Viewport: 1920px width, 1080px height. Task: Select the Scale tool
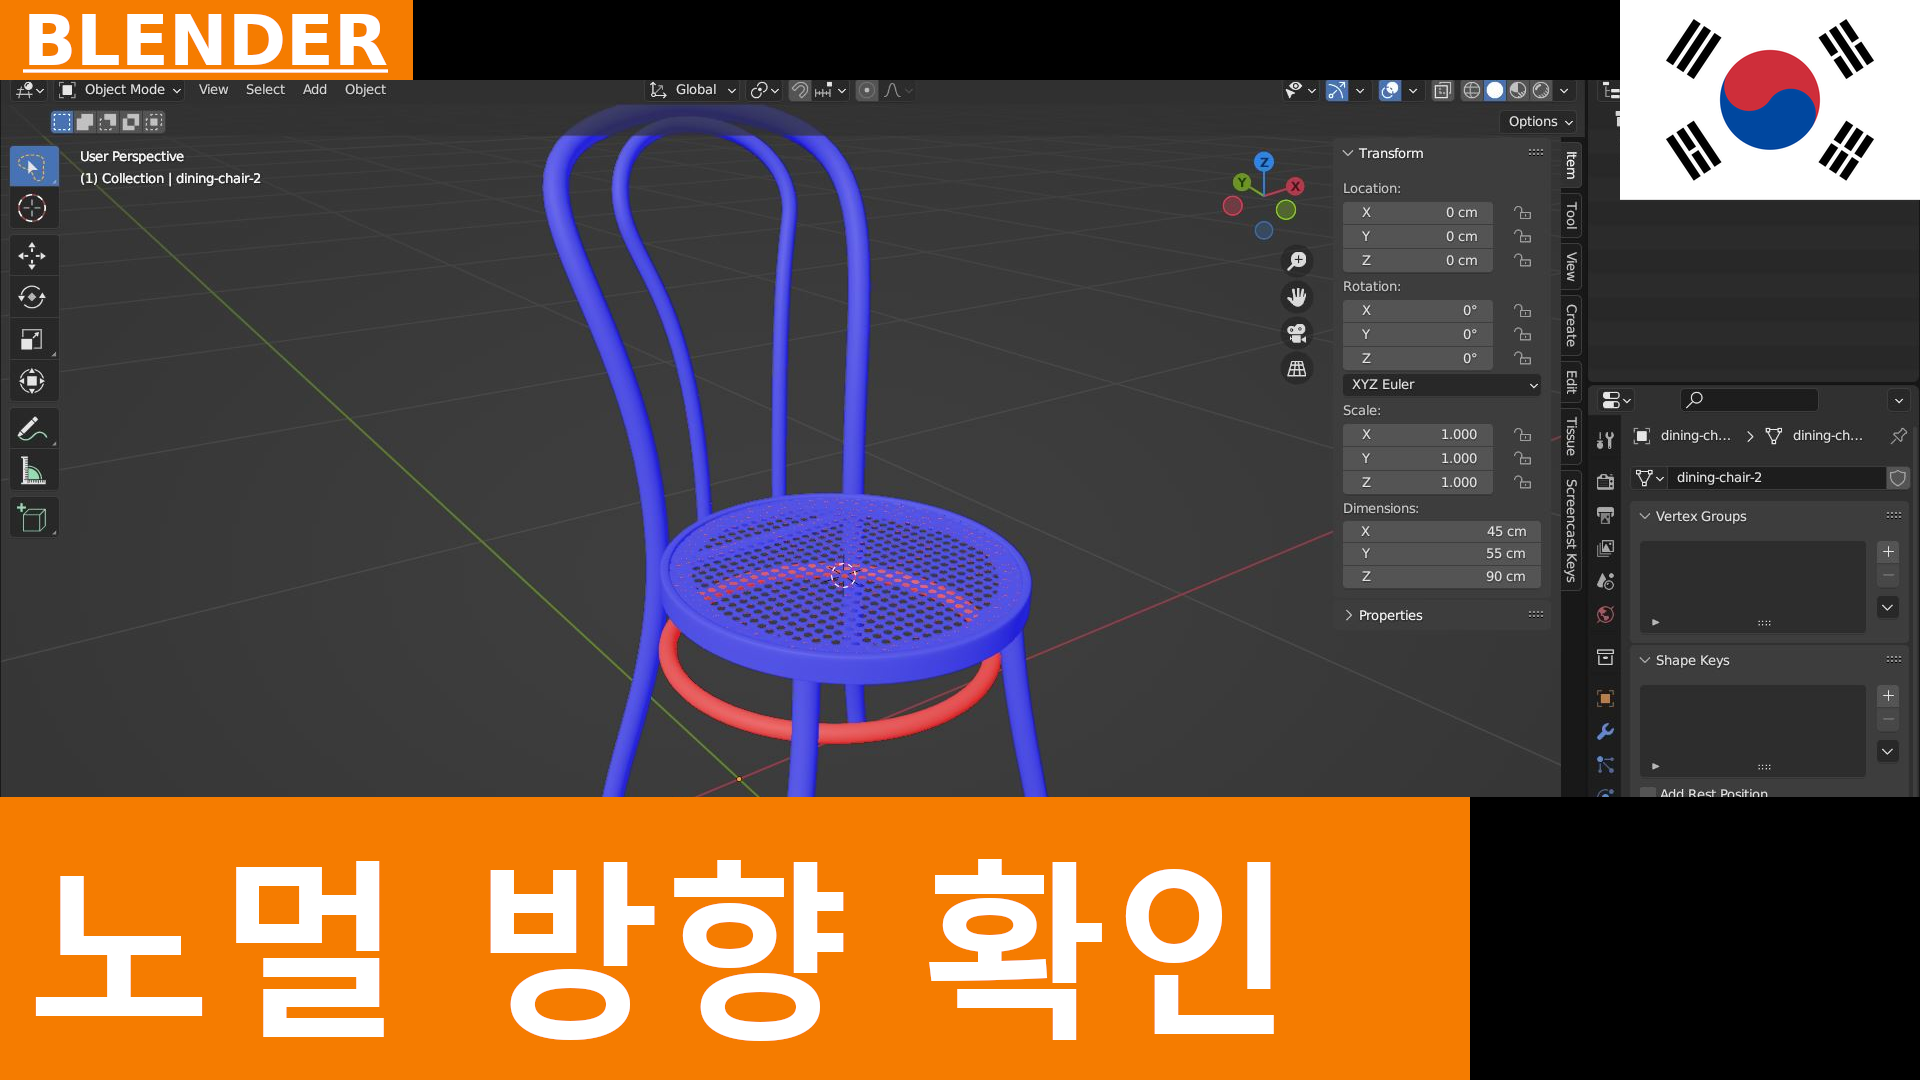click(32, 340)
